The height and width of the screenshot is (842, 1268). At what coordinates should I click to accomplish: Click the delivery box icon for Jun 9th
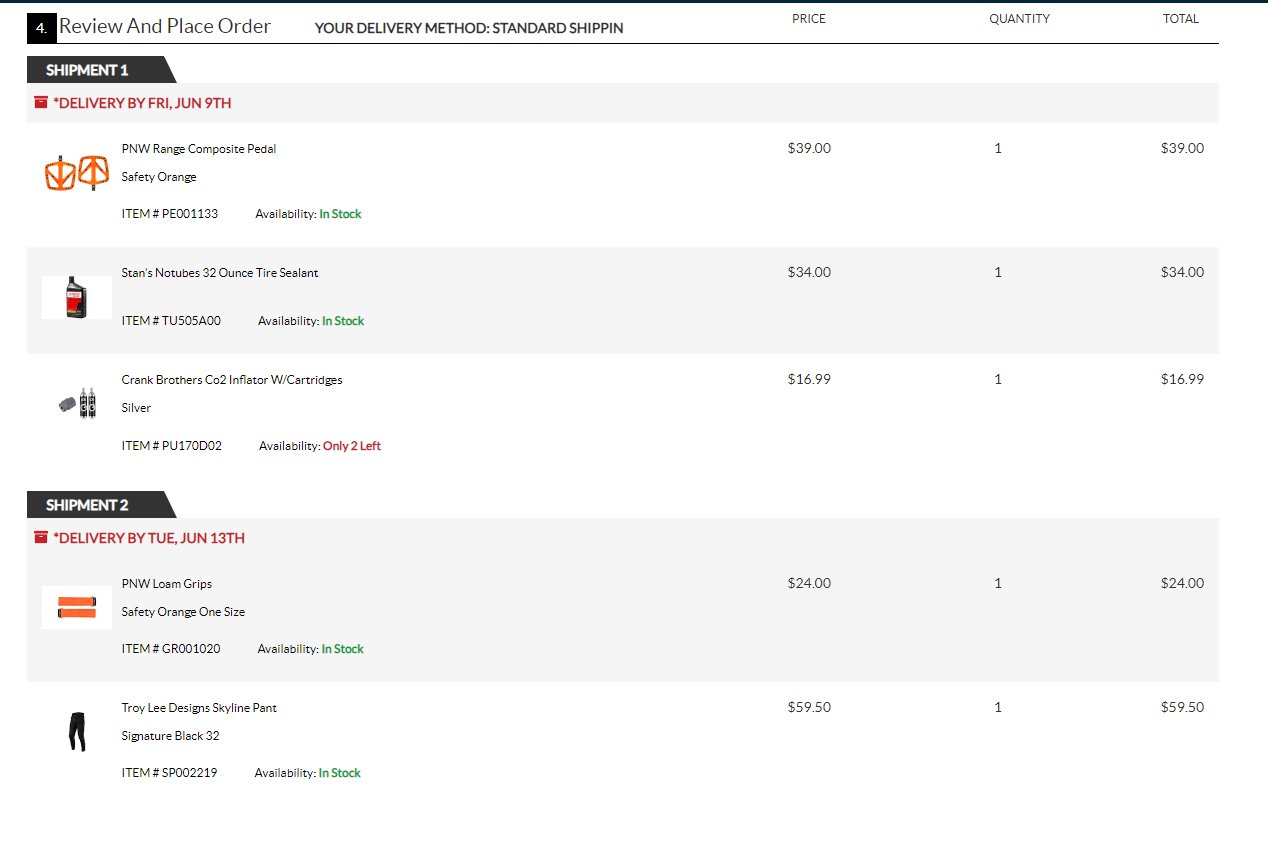pos(41,102)
